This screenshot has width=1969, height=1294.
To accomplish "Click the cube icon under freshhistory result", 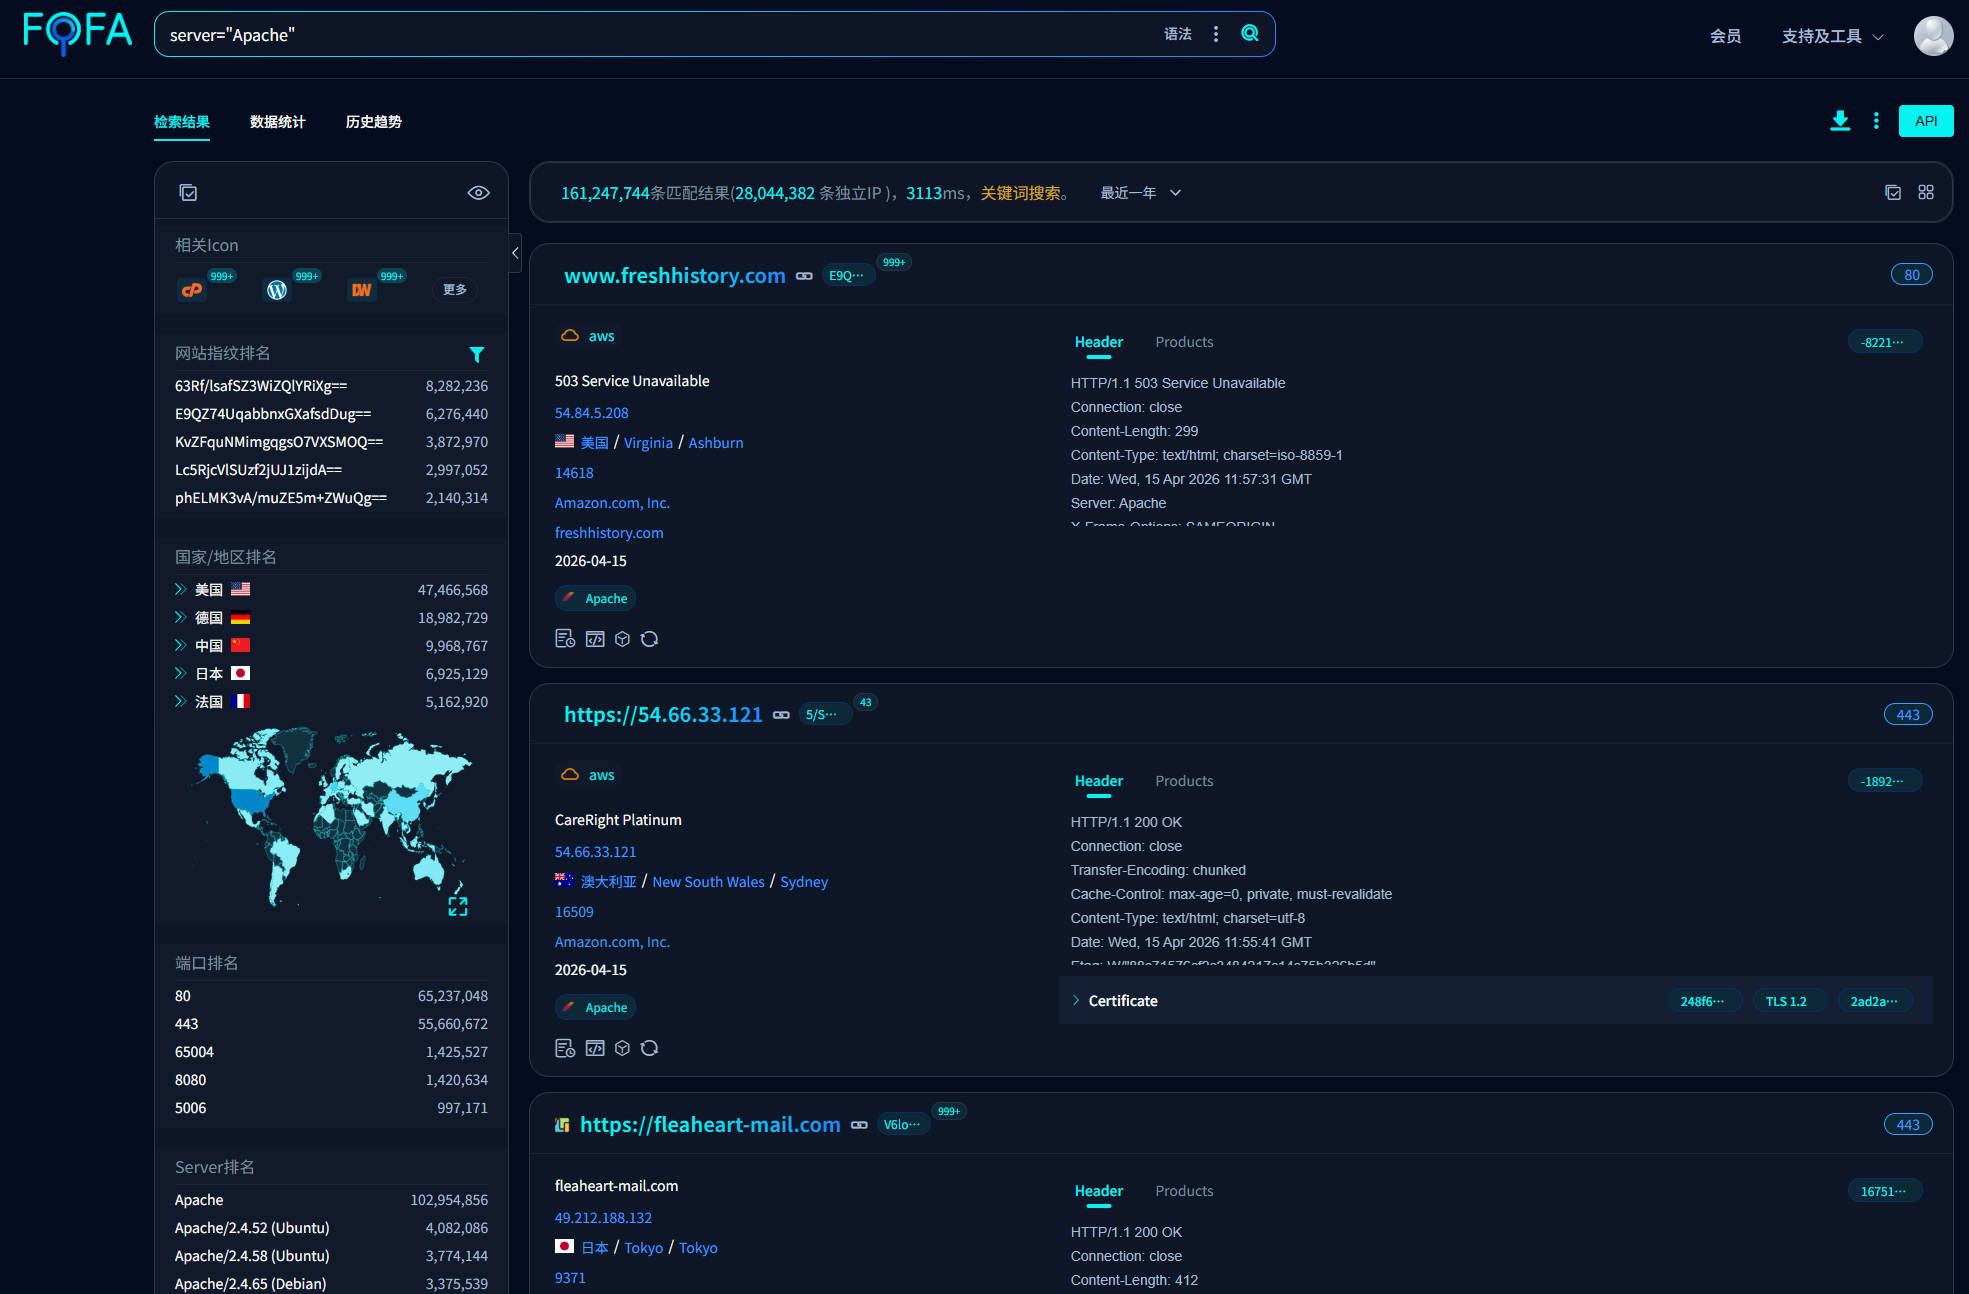I will pos(622,639).
